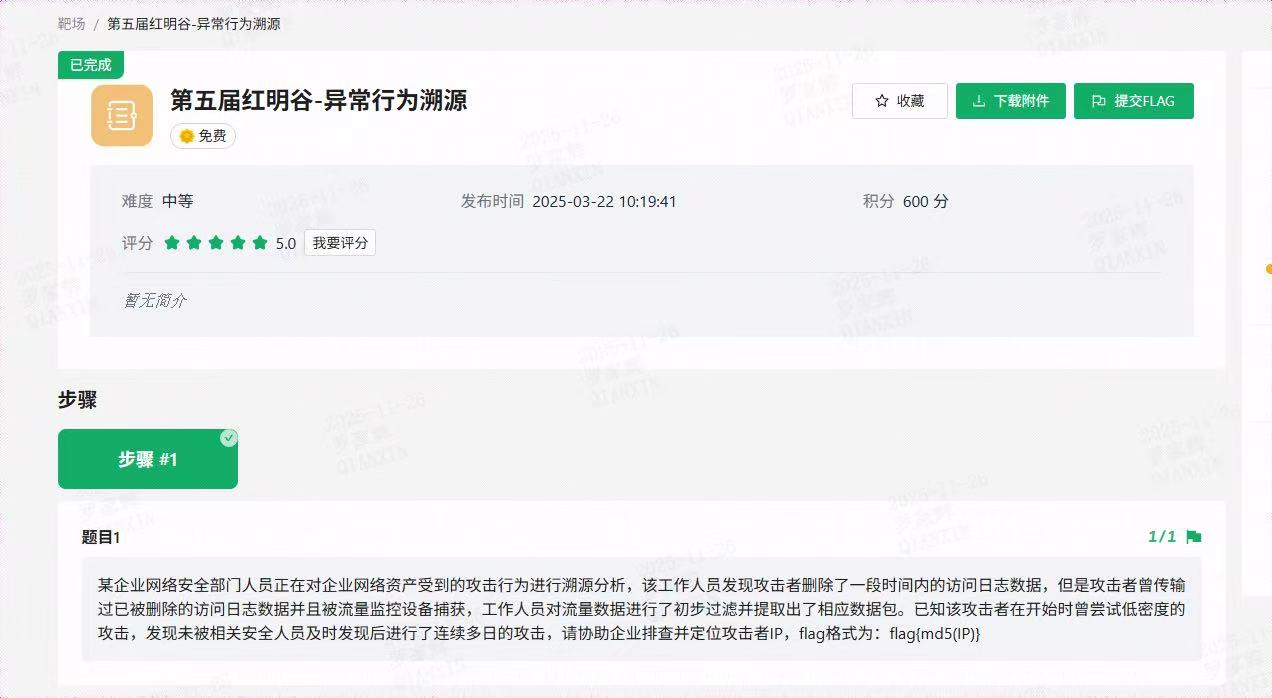Click the gold coin icon in 免费 tag

pos(186,136)
